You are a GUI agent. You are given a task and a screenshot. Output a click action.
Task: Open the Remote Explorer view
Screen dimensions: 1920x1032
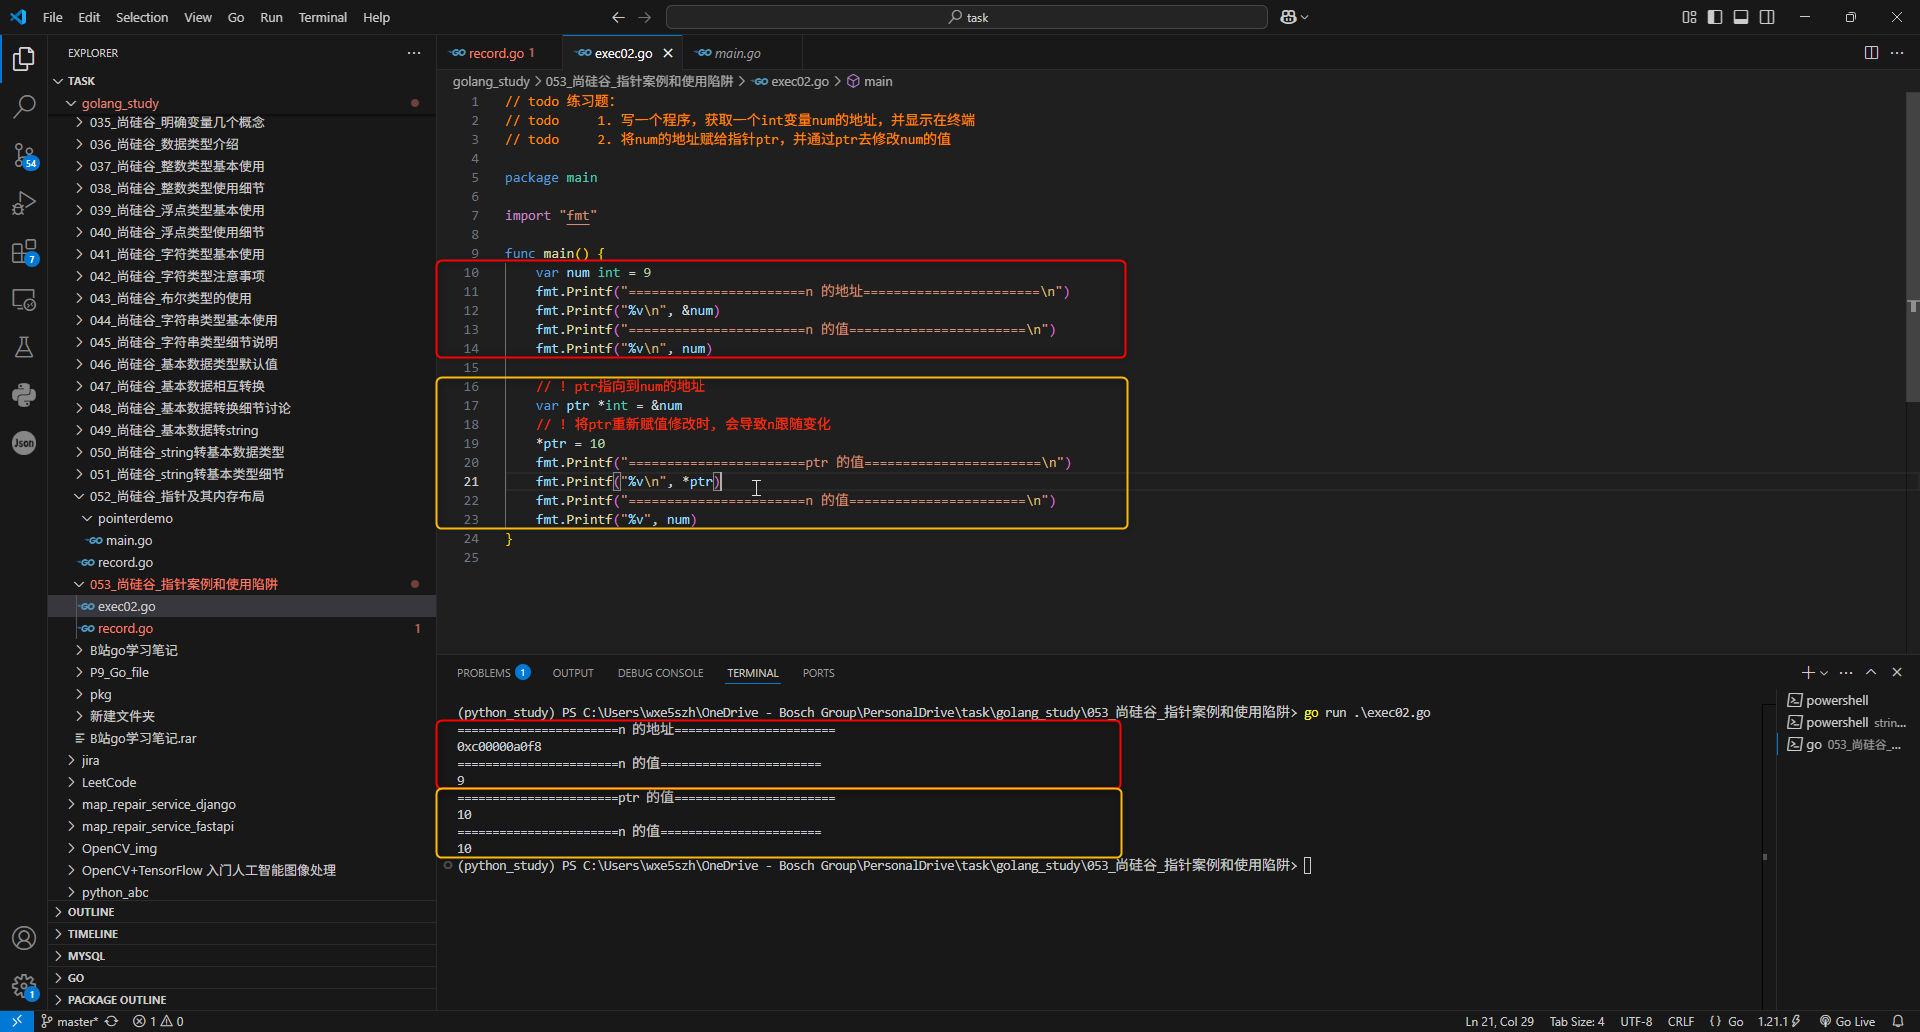pos(24,299)
